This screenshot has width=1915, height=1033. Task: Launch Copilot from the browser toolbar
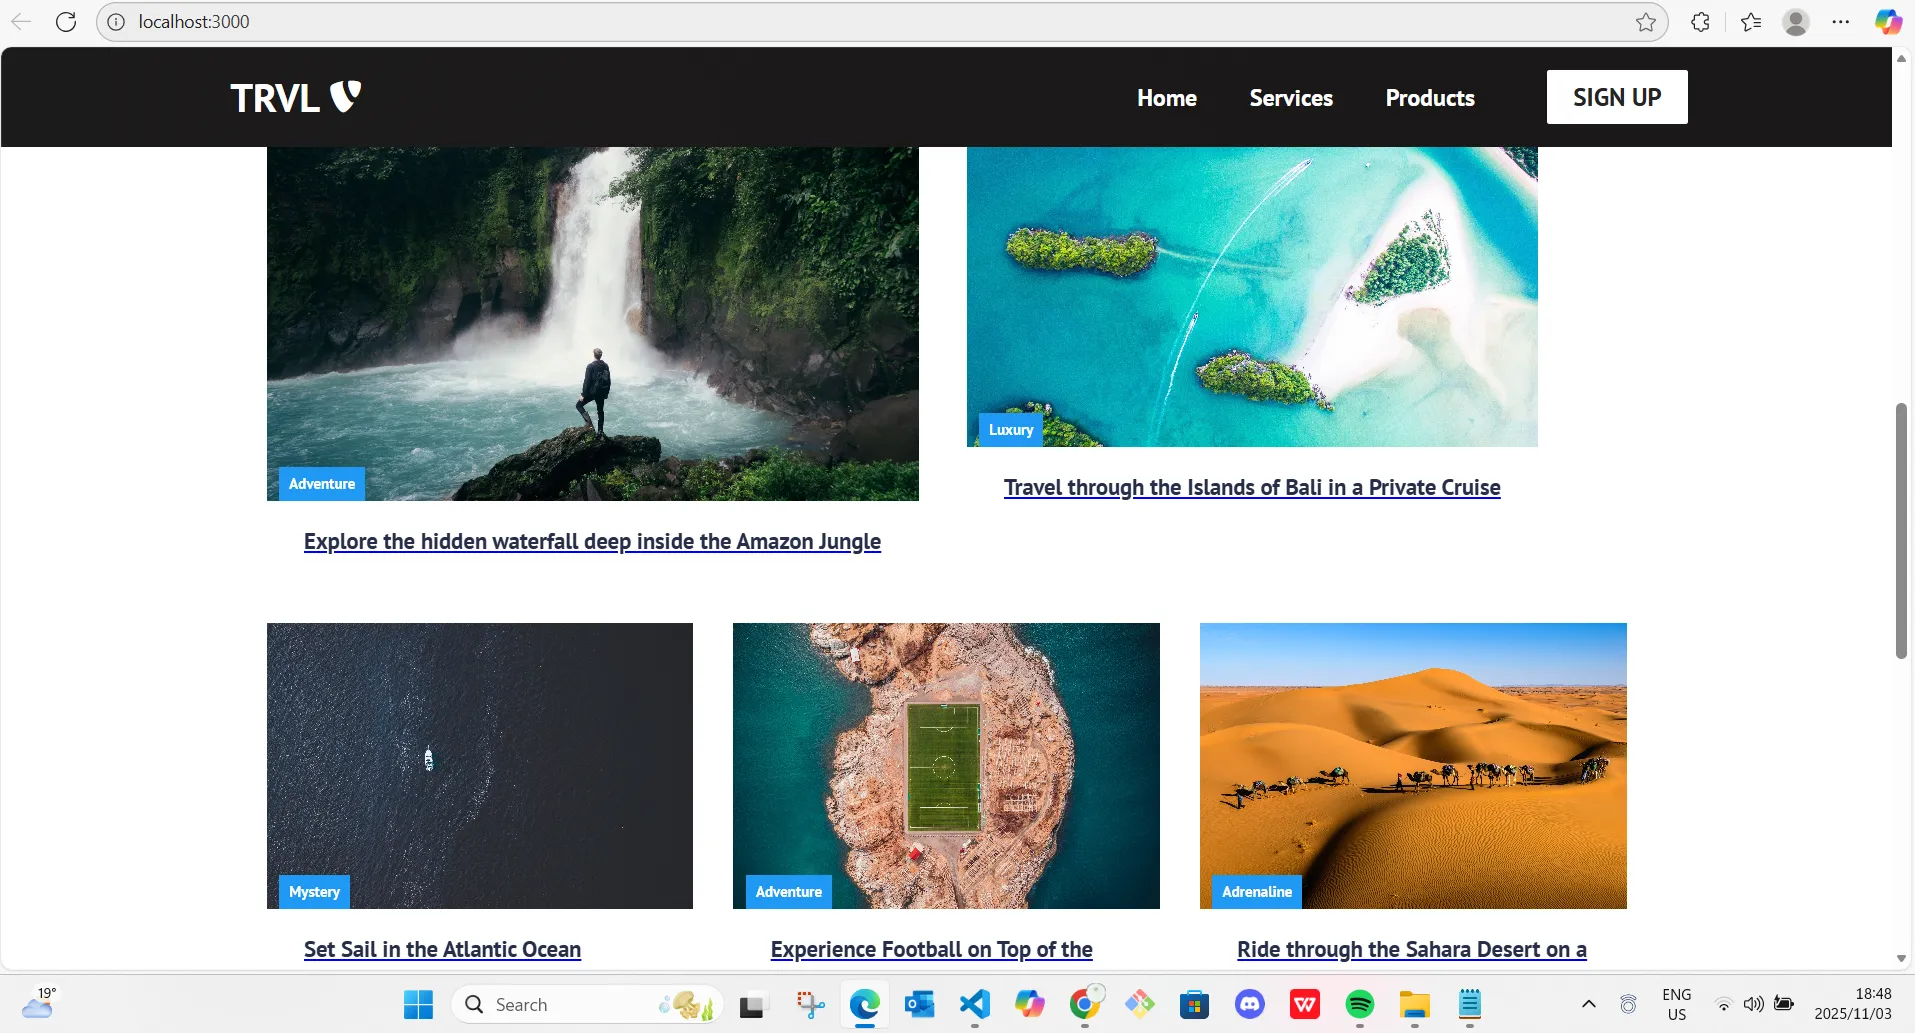(x=1887, y=22)
